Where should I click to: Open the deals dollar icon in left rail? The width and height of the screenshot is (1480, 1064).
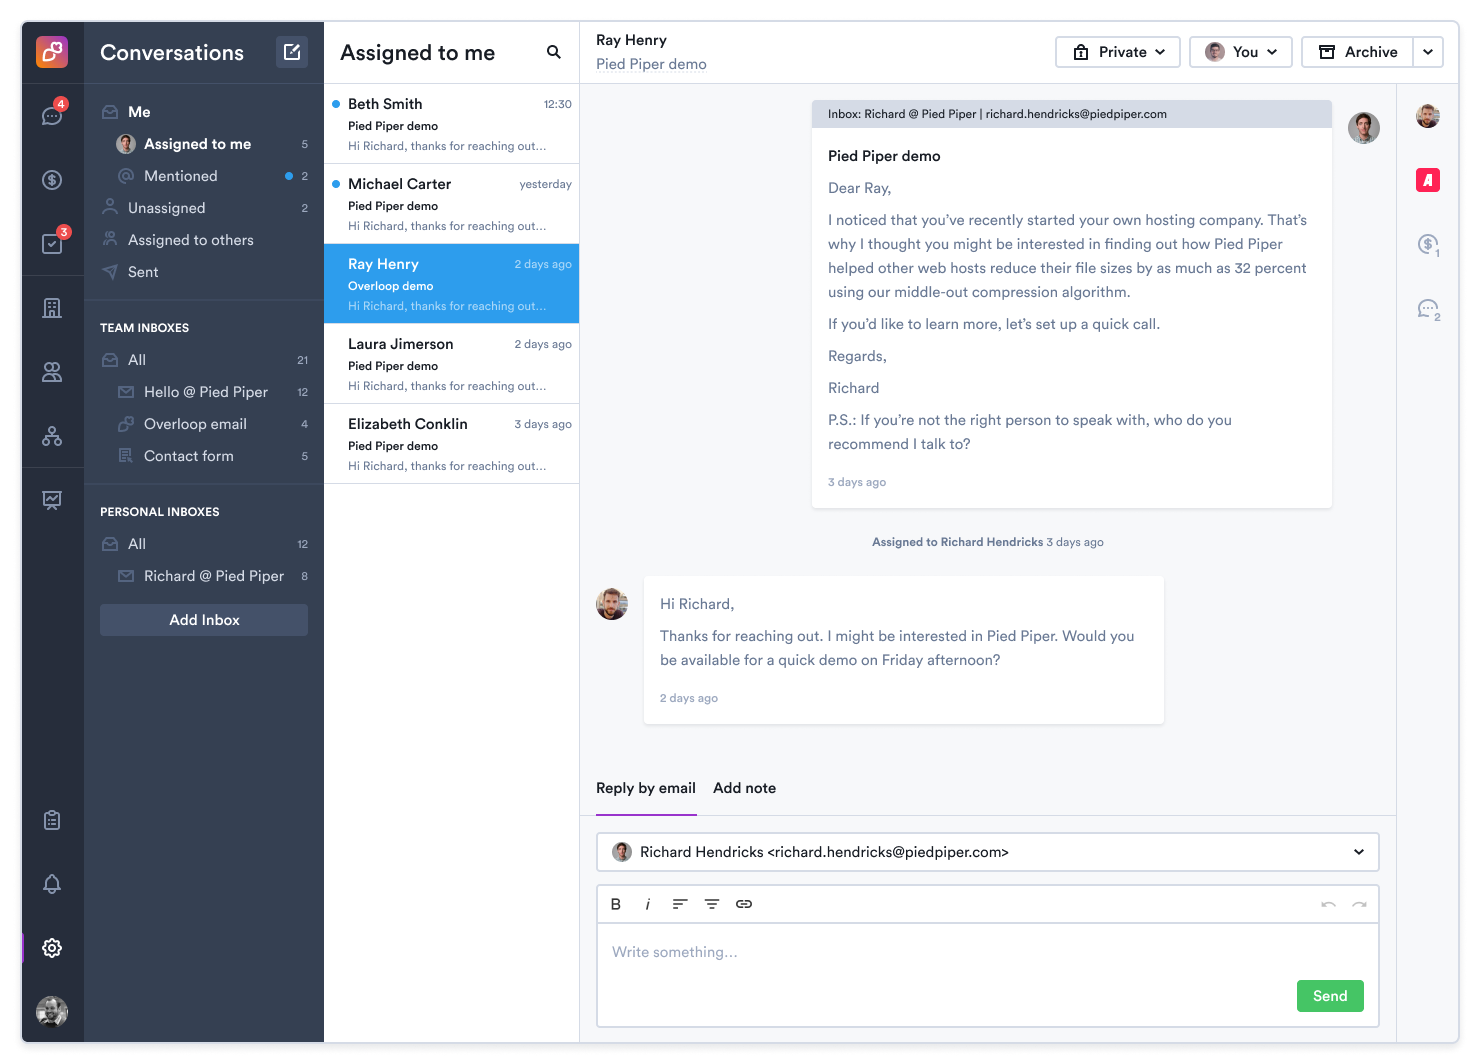point(52,180)
